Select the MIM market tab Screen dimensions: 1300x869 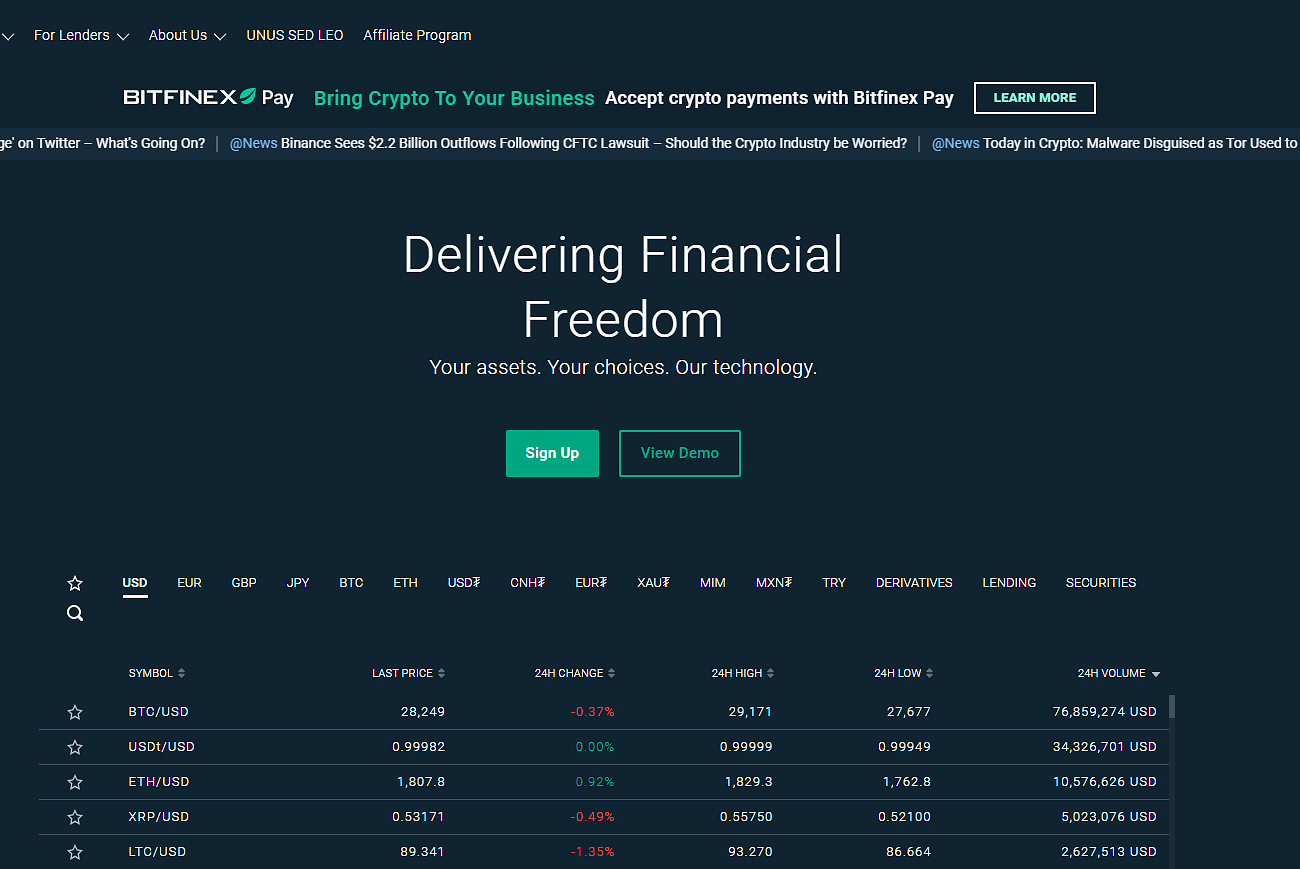tap(713, 583)
